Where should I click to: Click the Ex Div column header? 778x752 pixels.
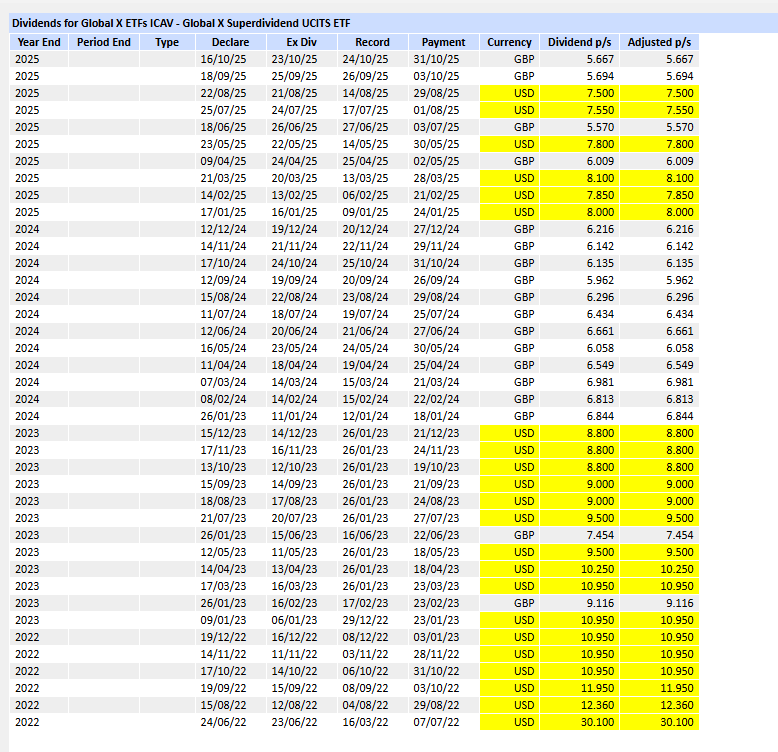point(301,42)
